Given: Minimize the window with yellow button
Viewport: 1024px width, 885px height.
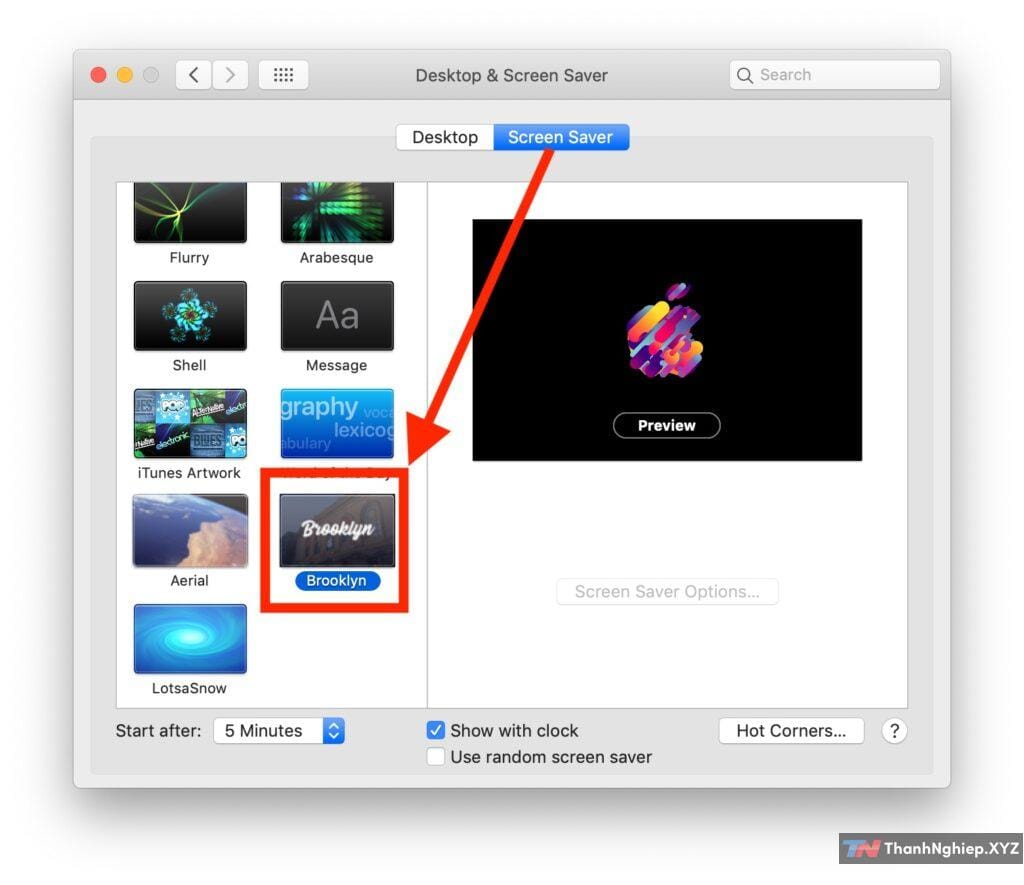Looking at the screenshot, I should tap(125, 75).
